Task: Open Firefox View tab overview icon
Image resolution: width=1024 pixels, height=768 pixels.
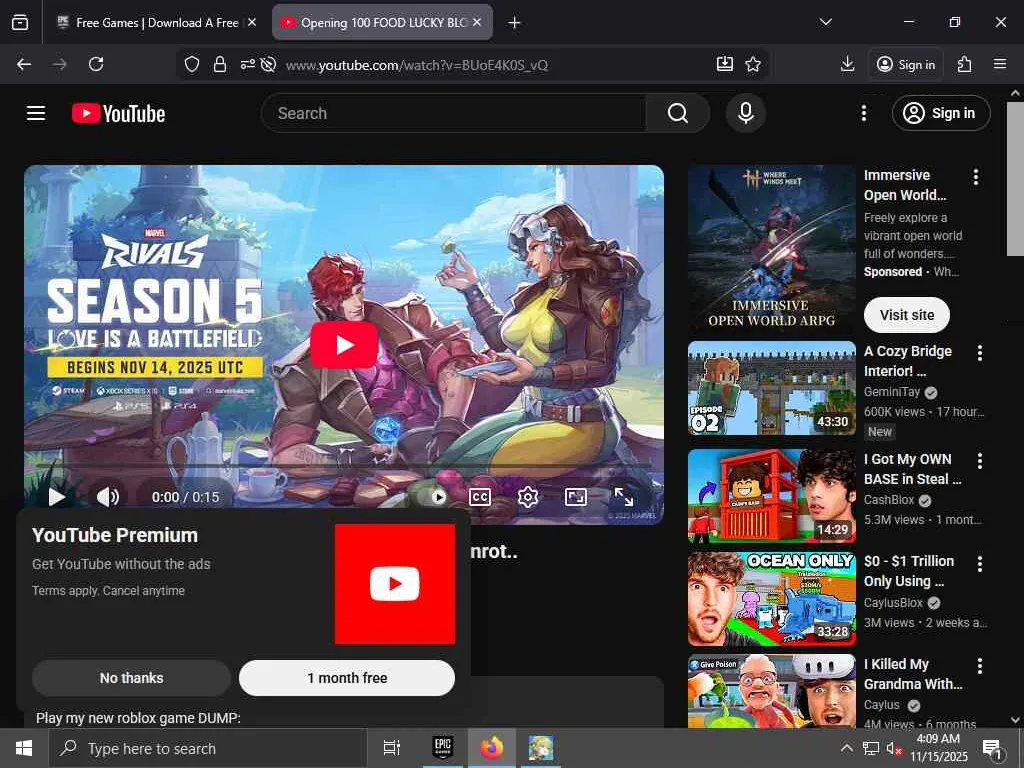Action: [x=20, y=22]
